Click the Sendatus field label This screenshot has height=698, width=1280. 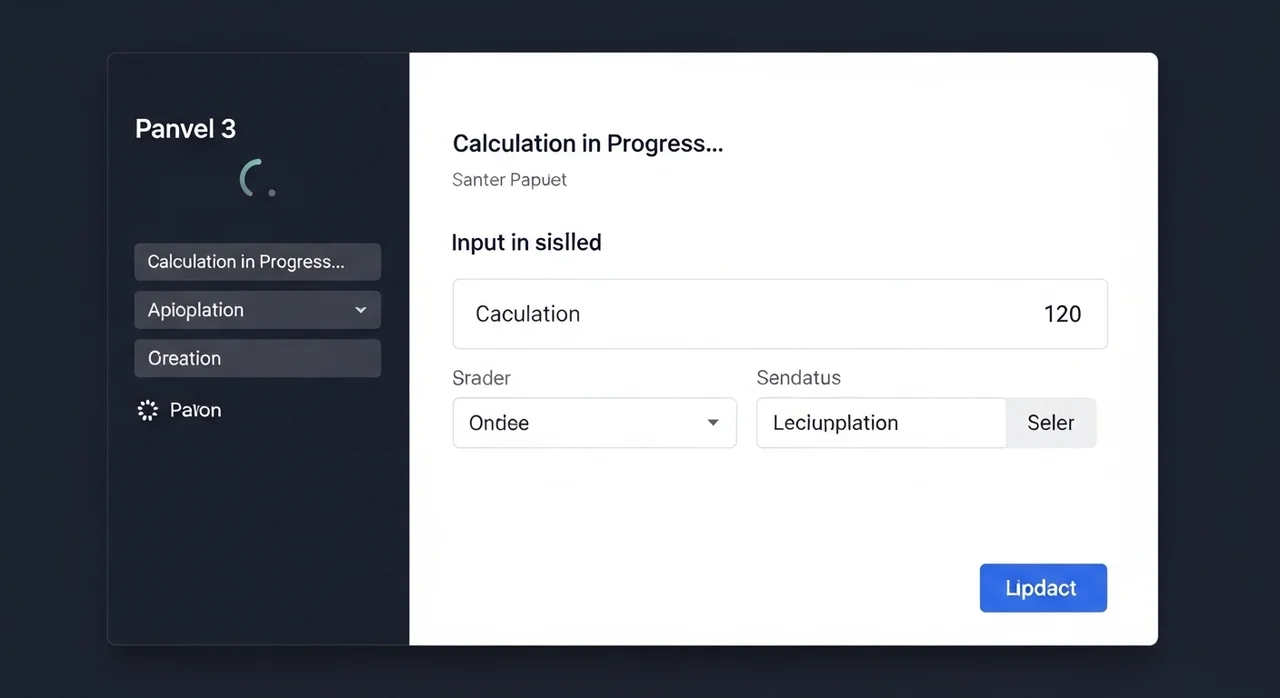point(798,378)
